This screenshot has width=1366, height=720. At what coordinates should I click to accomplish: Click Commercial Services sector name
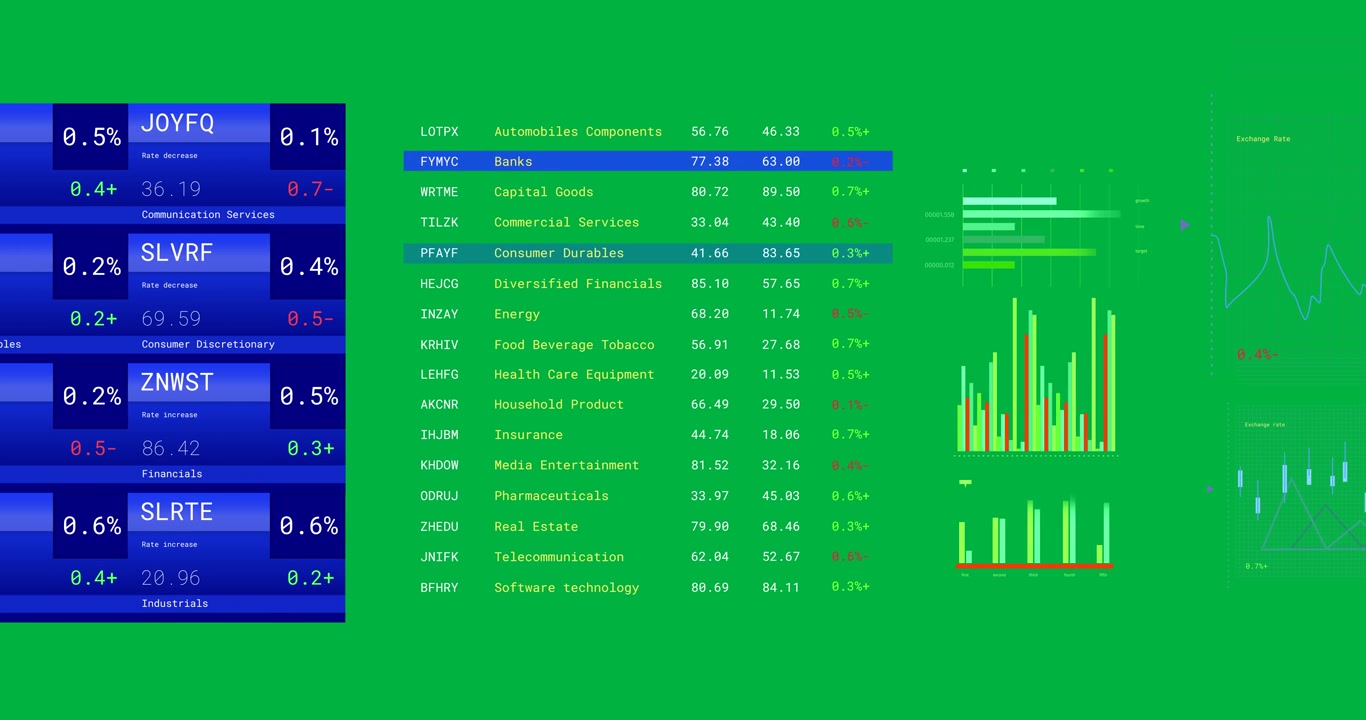566,222
